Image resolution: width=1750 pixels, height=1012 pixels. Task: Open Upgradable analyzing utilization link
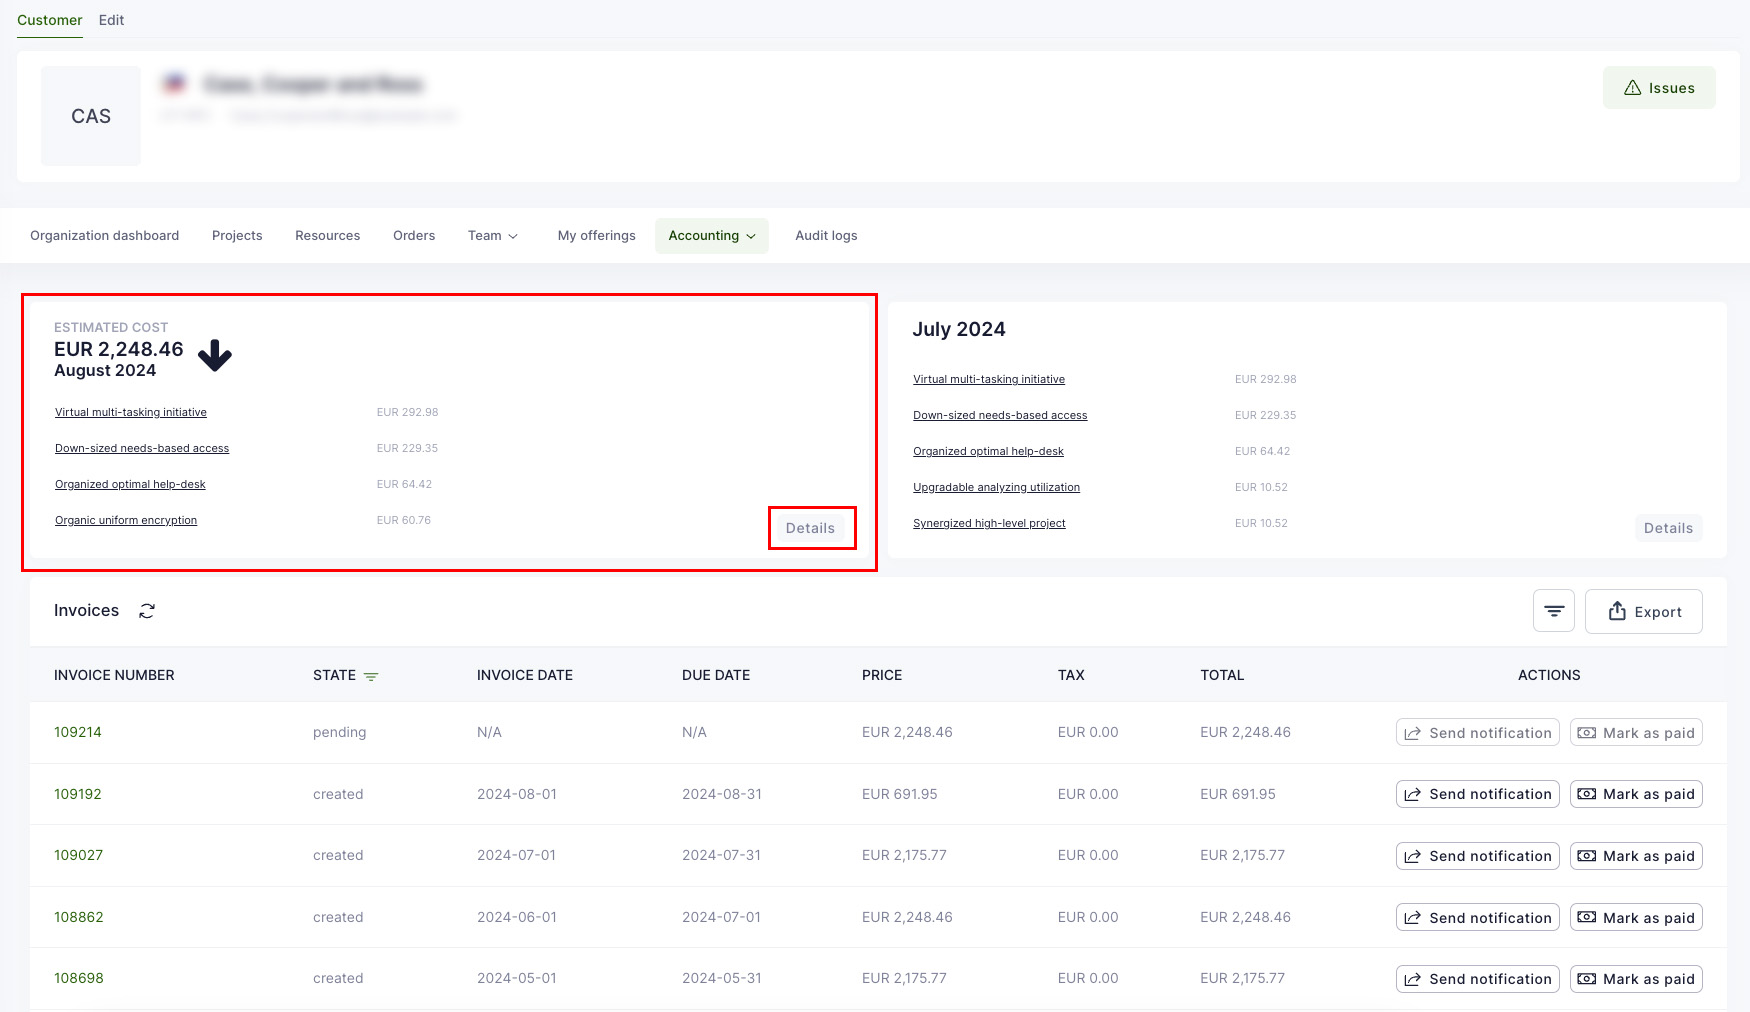coord(996,487)
